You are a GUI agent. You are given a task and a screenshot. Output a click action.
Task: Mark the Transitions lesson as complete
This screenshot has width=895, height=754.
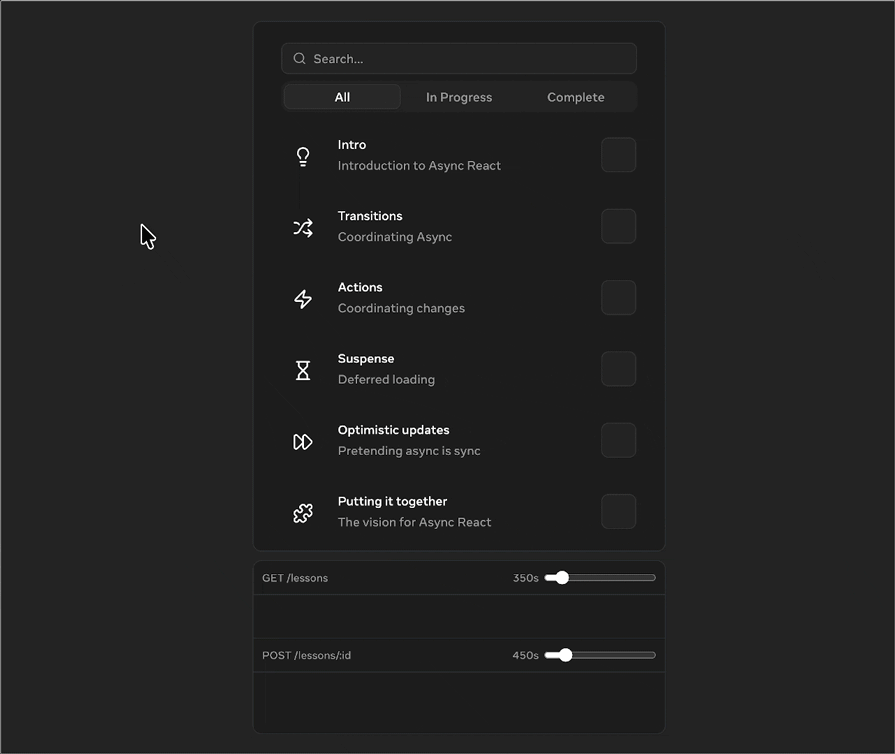618,226
